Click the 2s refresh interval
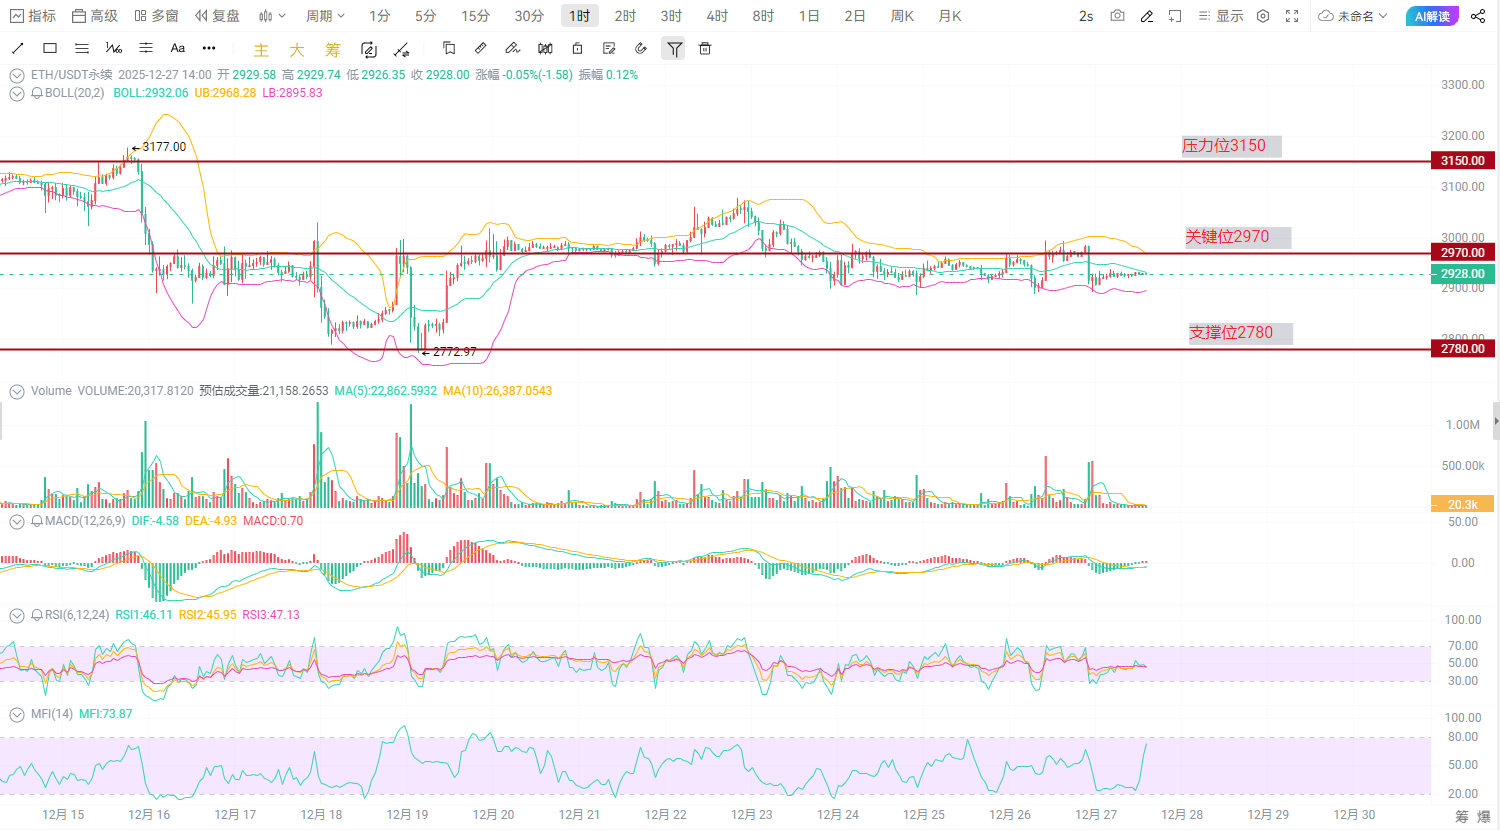The image size is (1500, 830). click(1086, 16)
